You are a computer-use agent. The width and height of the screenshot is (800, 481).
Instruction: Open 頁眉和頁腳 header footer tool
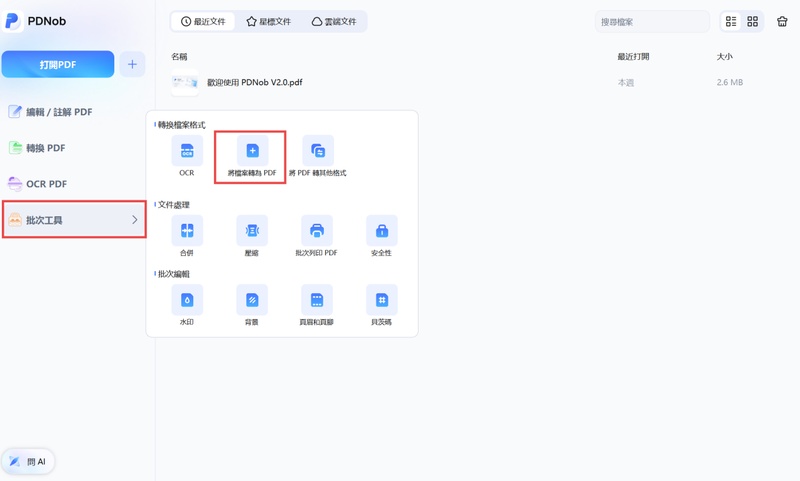tap(317, 300)
